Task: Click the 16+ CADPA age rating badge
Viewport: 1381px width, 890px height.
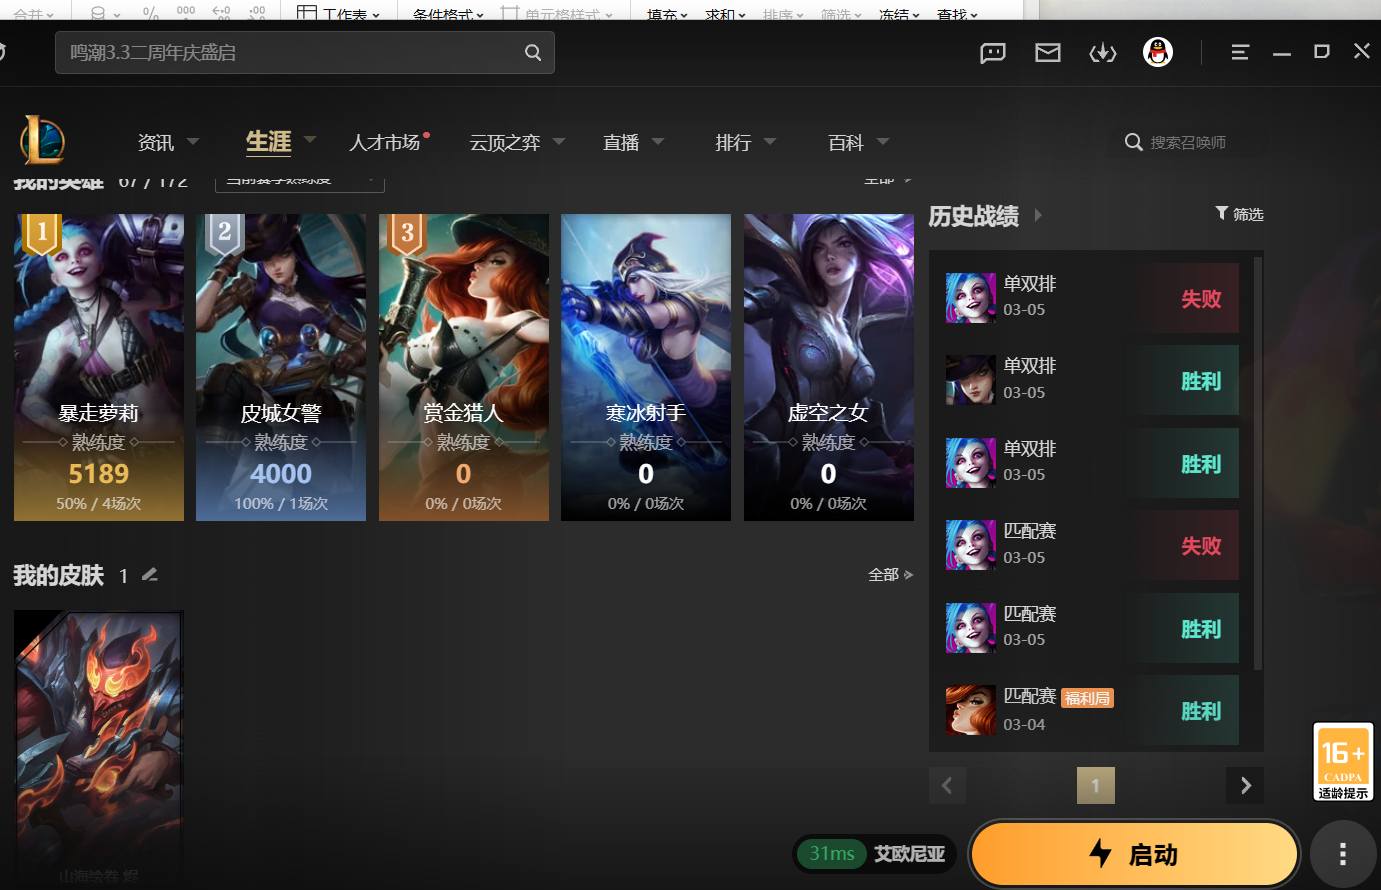Action: point(1343,762)
